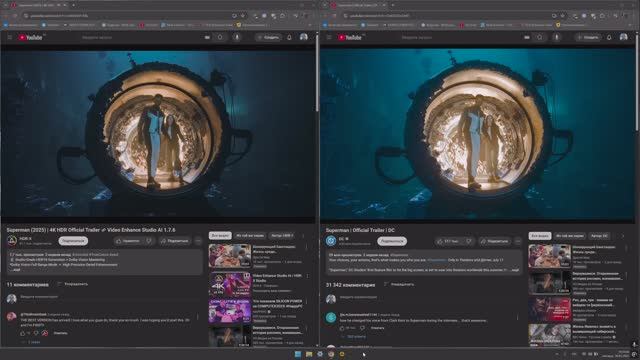
Task: Dislike the top comment in left window
Action: (36, 333)
